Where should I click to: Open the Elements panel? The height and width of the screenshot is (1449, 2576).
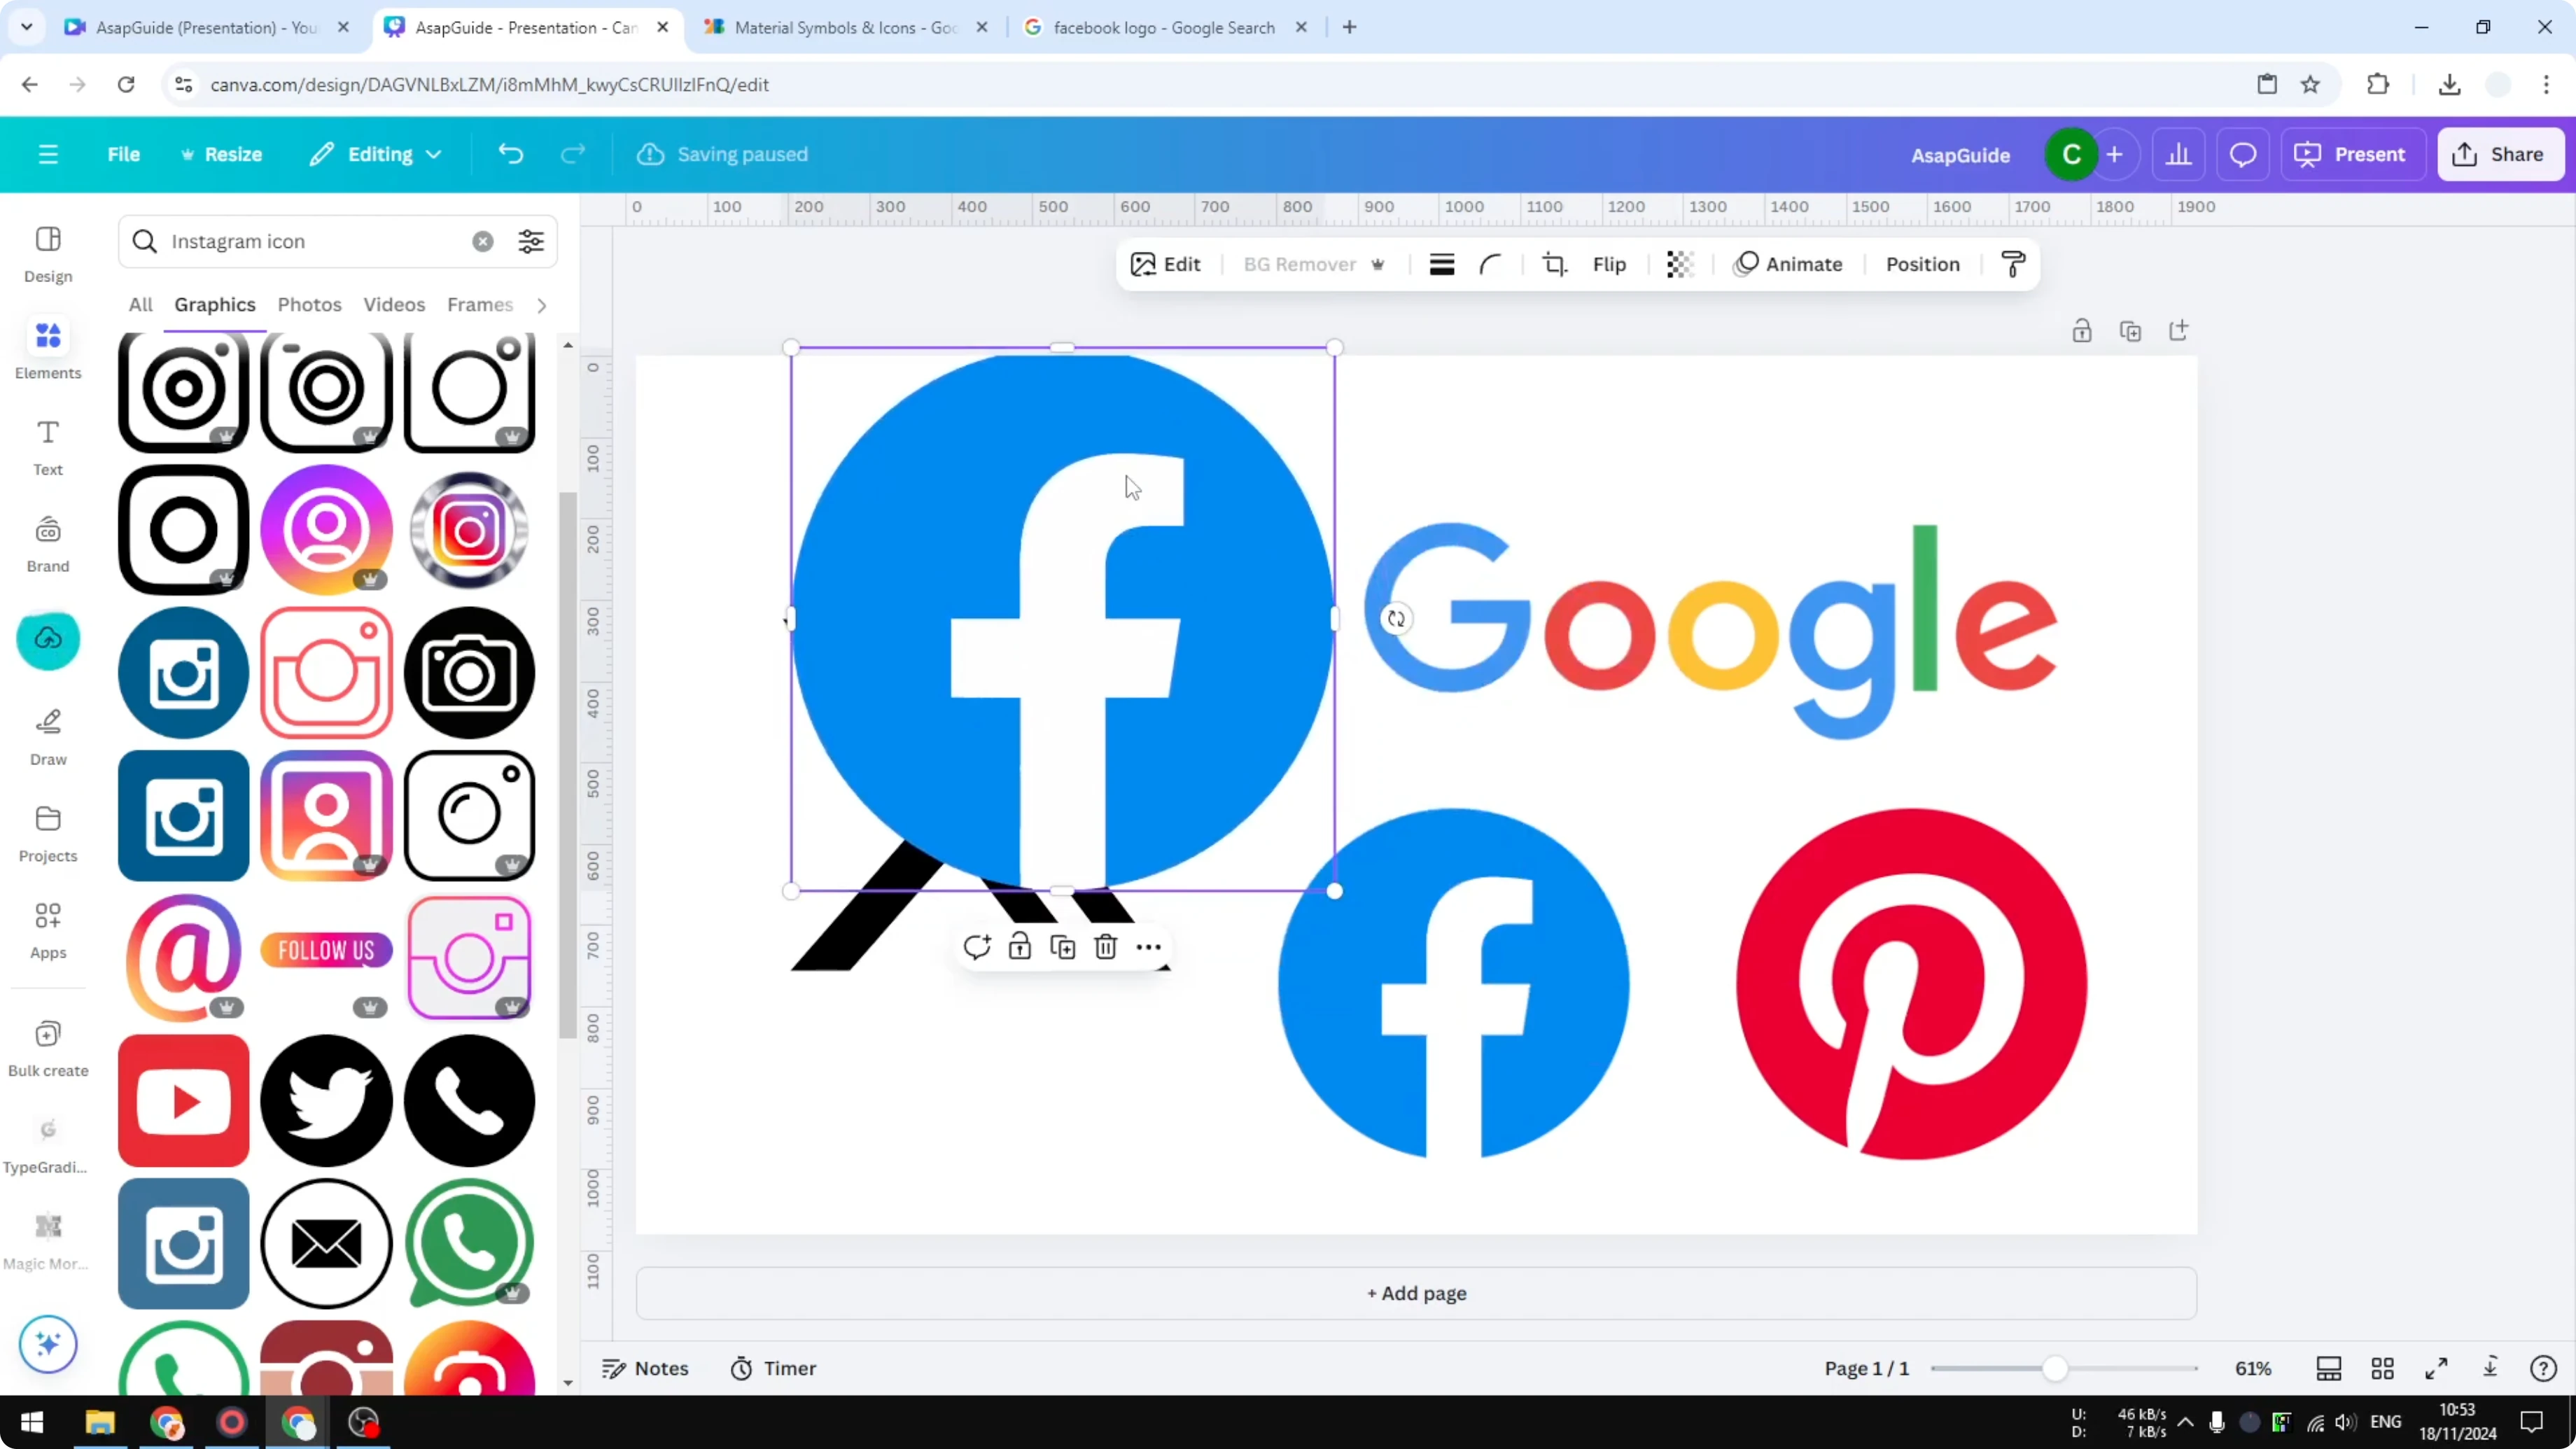click(x=47, y=348)
